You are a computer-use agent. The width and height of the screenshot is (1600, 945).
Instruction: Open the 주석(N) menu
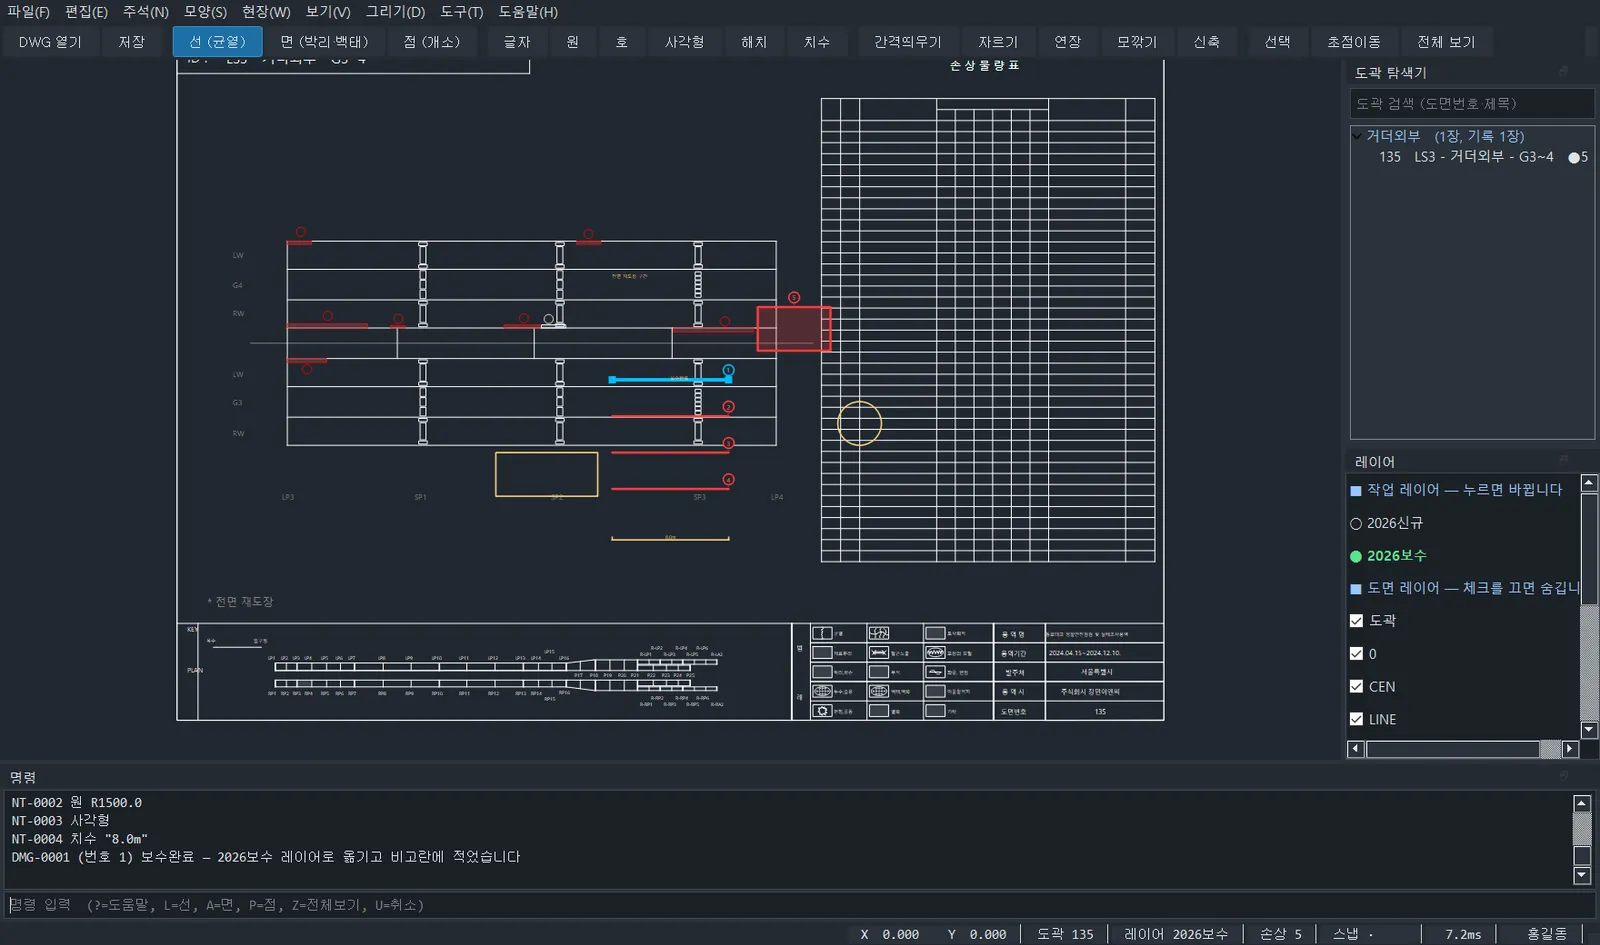pyautogui.click(x=146, y=12)
